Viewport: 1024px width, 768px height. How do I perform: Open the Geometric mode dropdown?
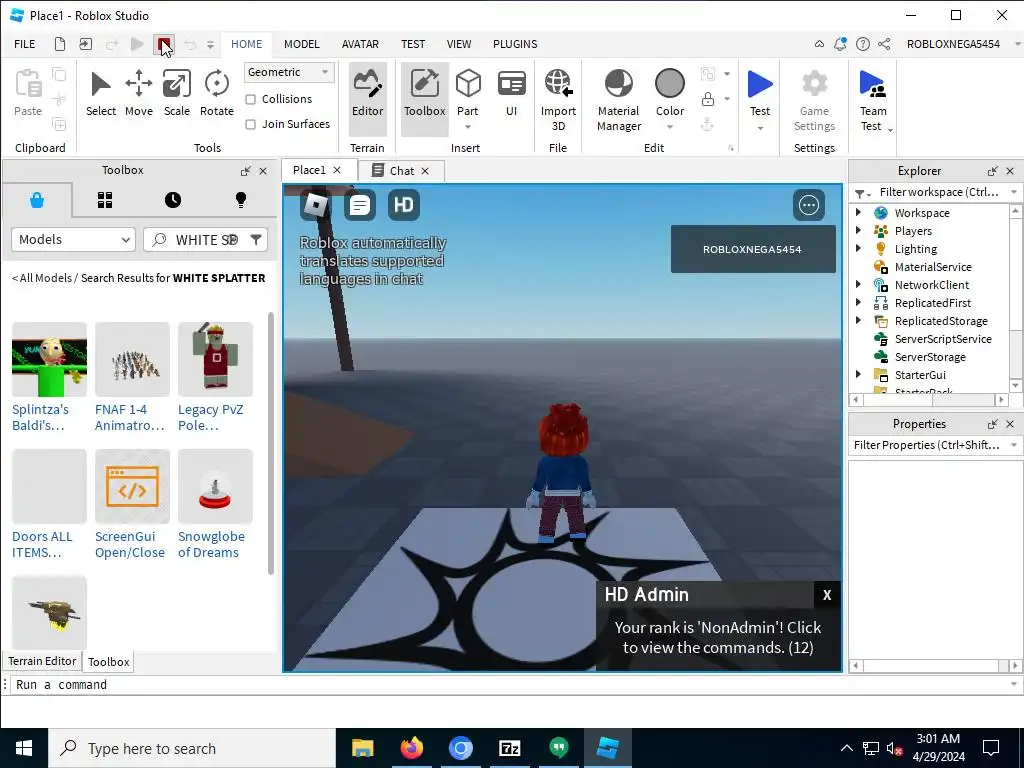click(289, 72)
